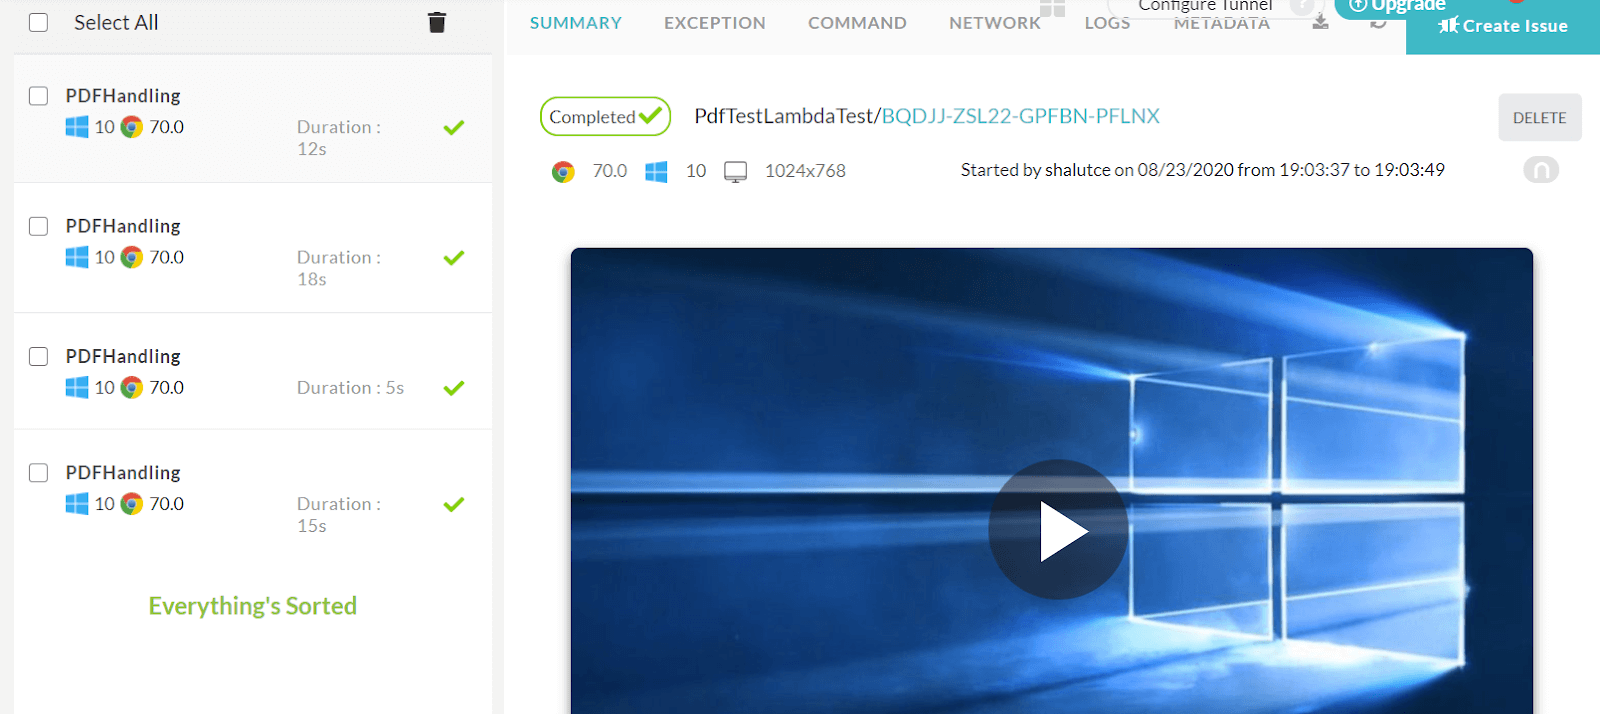Click the round gray icon below DELETE button

click(x=1541, y=170)
